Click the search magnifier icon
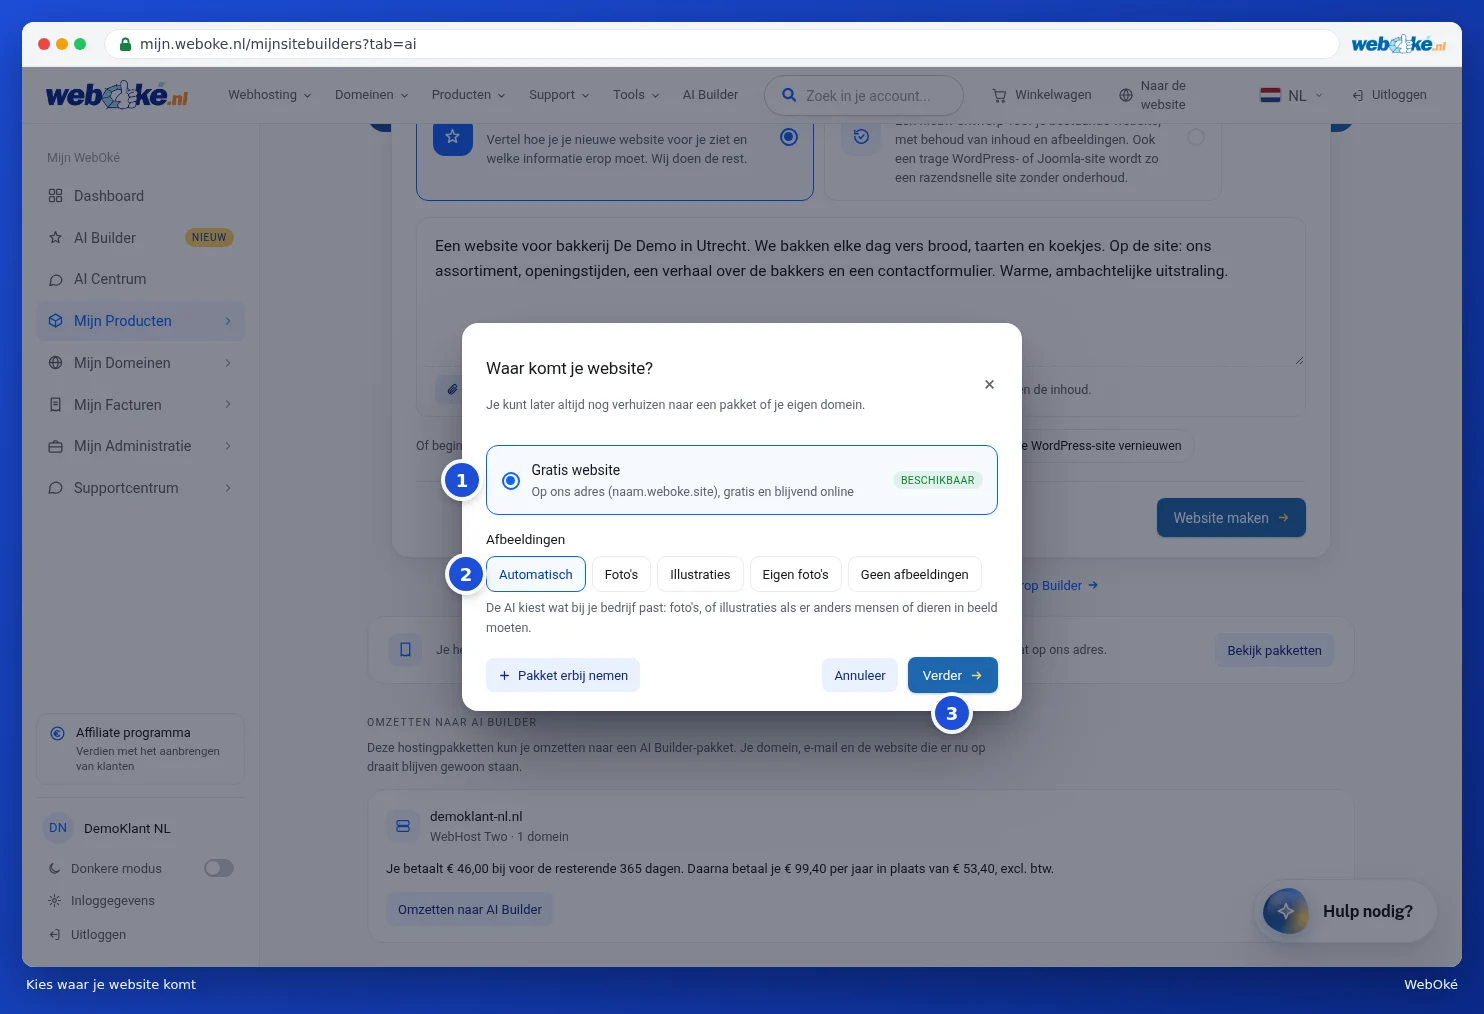Viewport: 1484px width, 1014px height. coord(789,95)
